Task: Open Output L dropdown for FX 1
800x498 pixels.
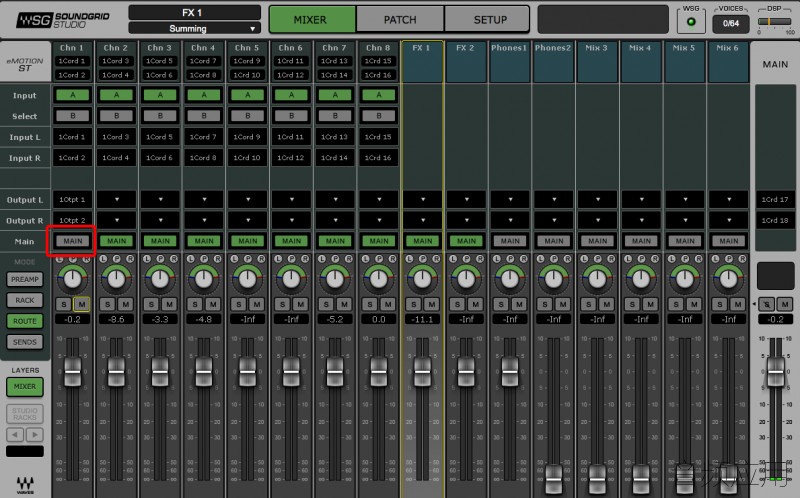Action: 422,200
